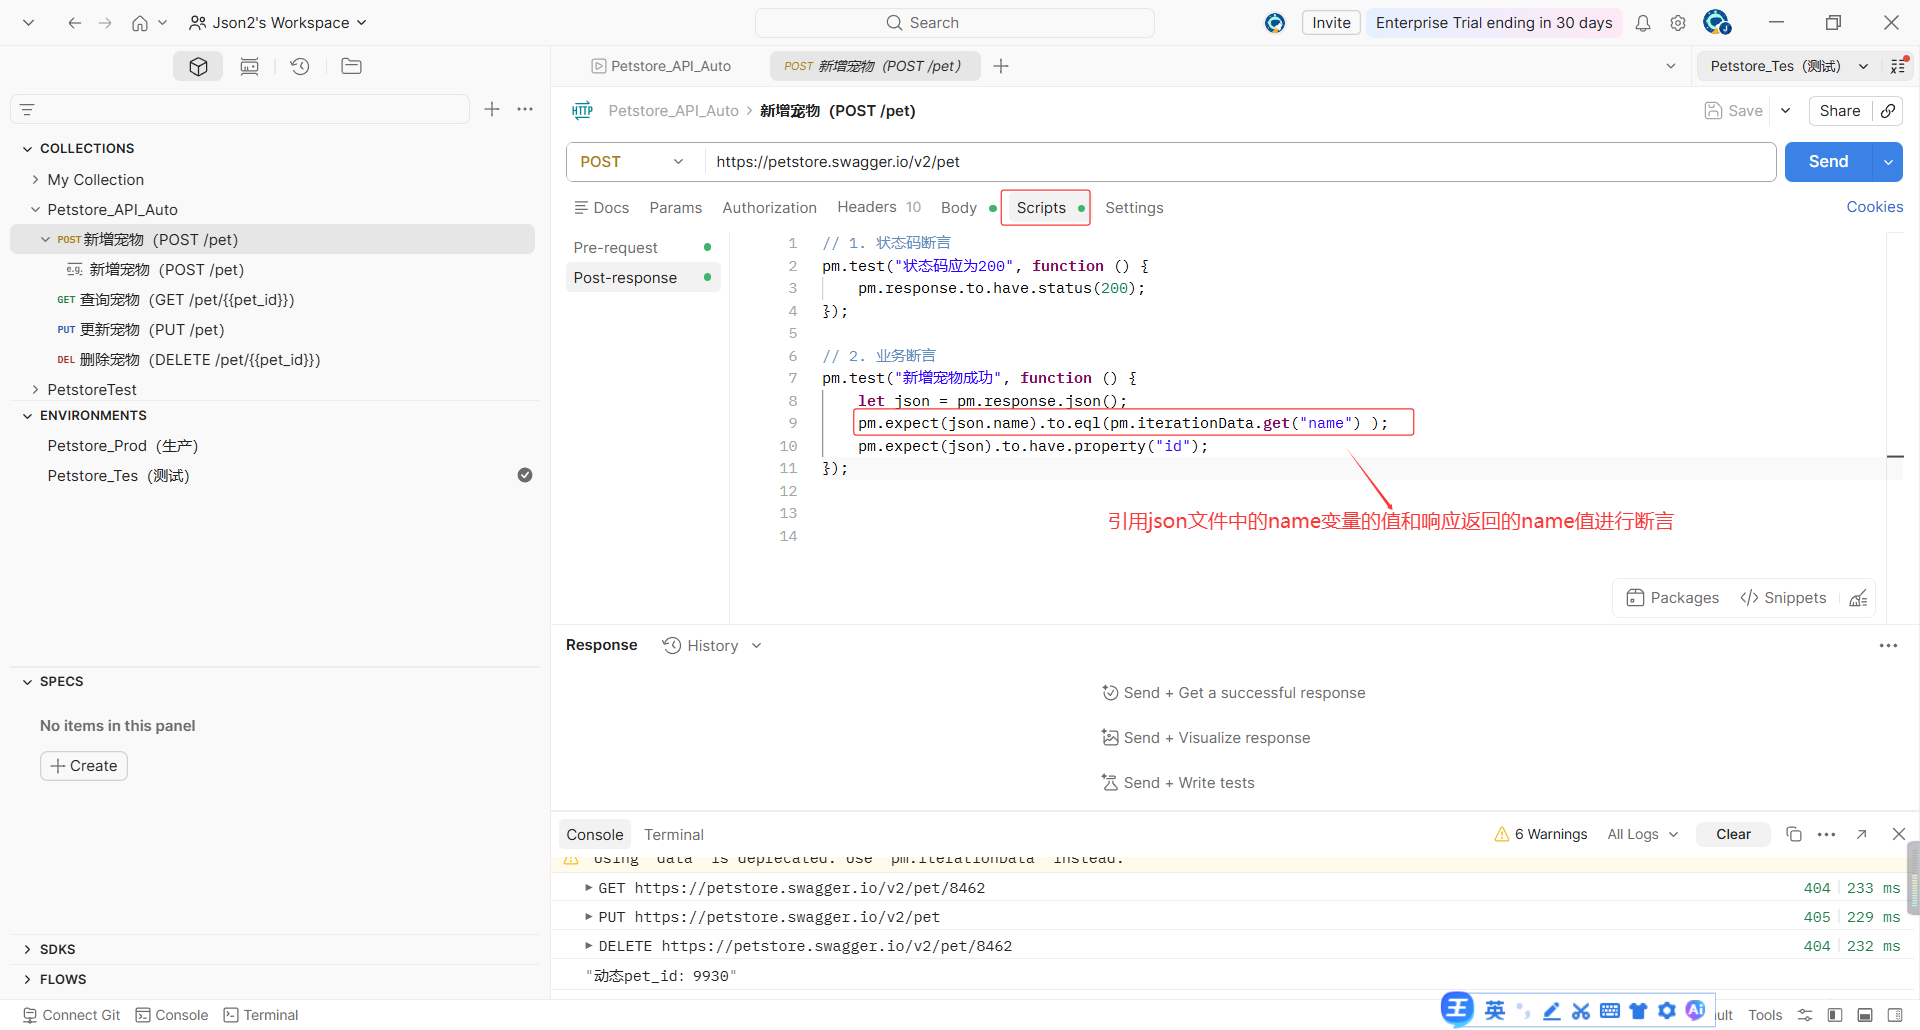Open the response History dropdown

[x=712, y=646]
